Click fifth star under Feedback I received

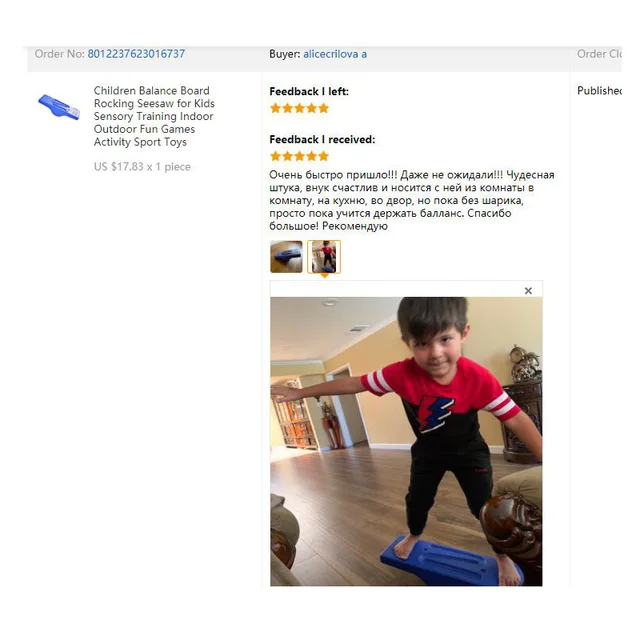point(324,156)
